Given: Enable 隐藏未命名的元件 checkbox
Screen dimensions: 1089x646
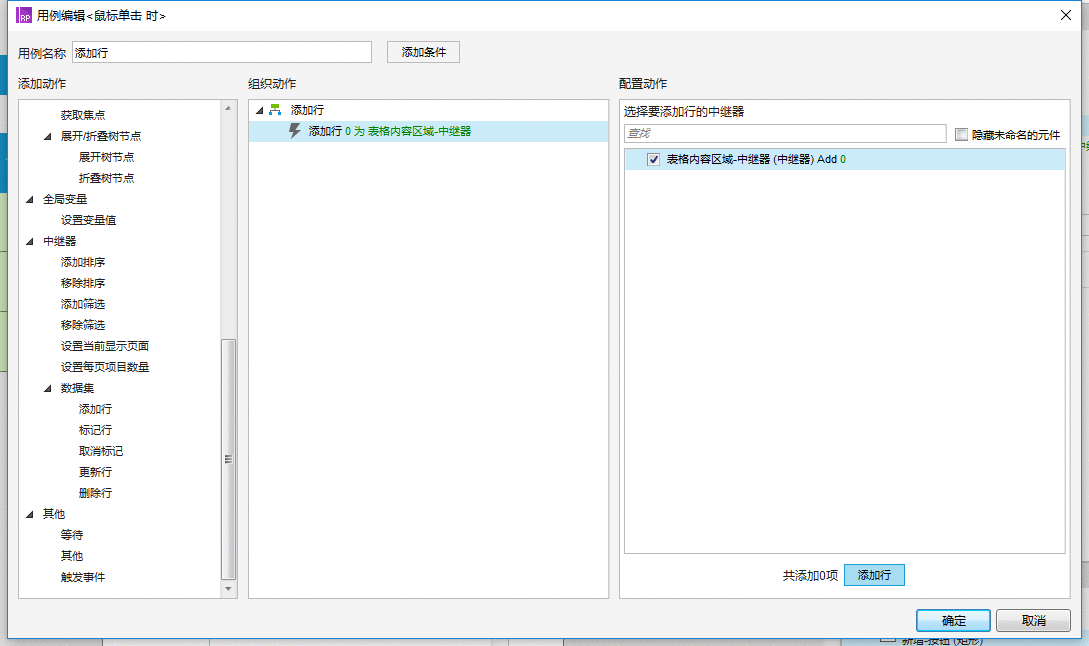Looking at the screenshot, I should pyautogui.click(x=961, y=135).
